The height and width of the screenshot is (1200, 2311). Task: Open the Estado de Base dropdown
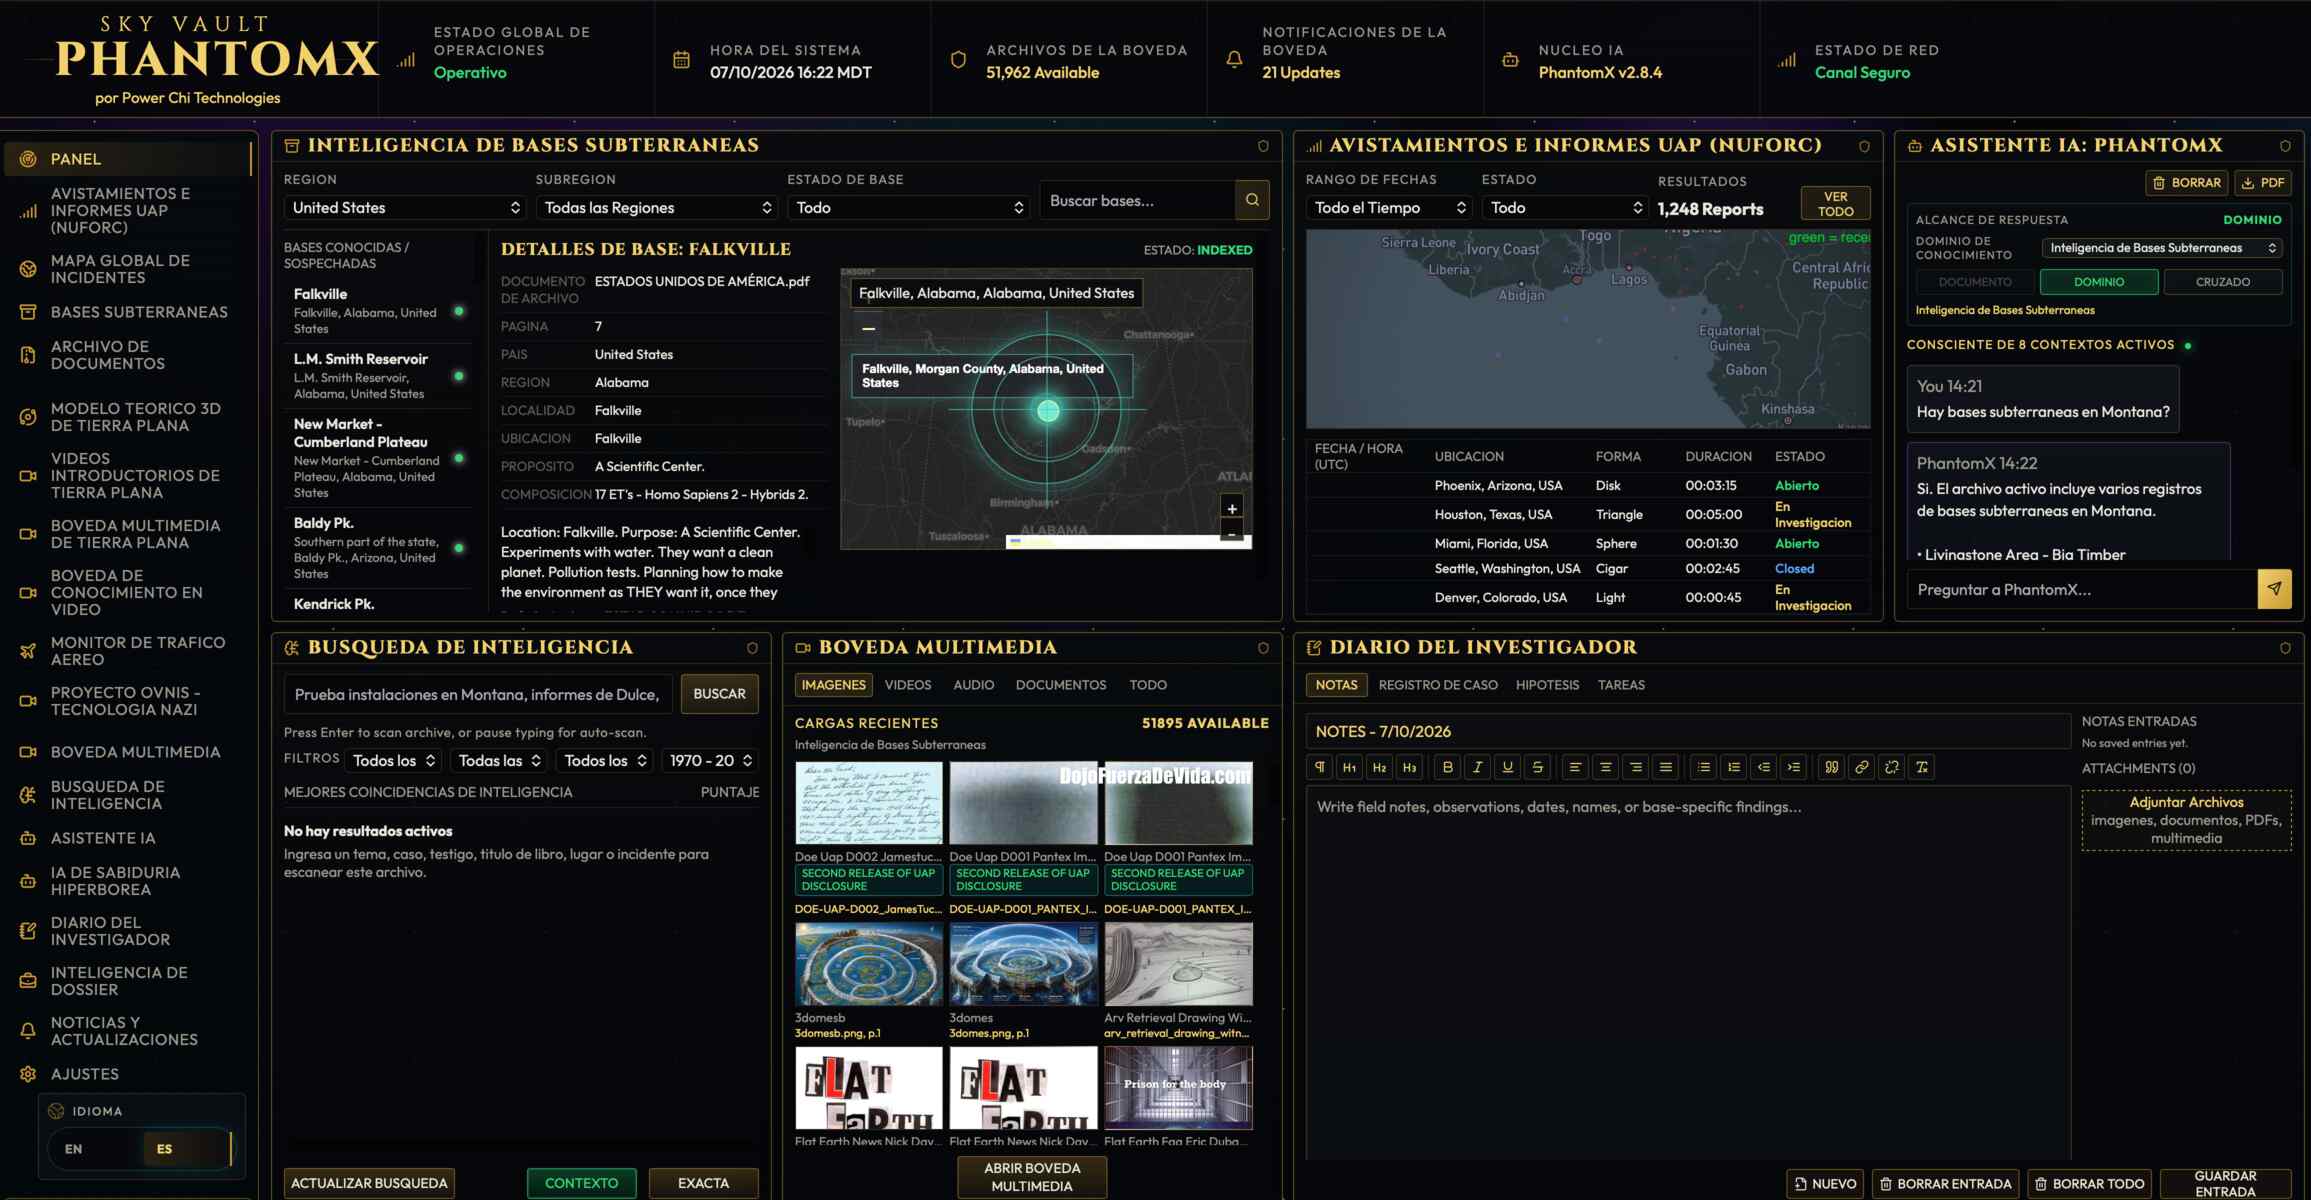[909, 207]
